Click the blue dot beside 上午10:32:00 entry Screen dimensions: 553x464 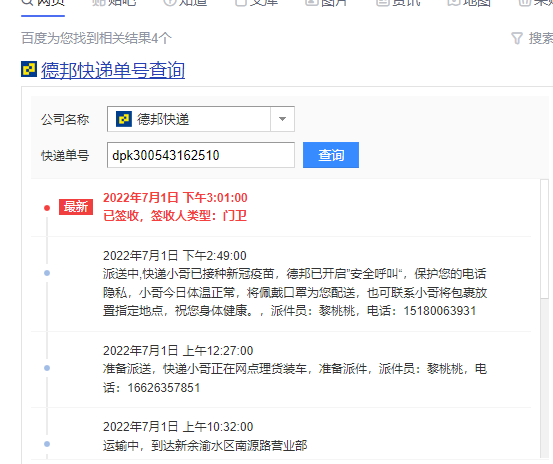47,444
